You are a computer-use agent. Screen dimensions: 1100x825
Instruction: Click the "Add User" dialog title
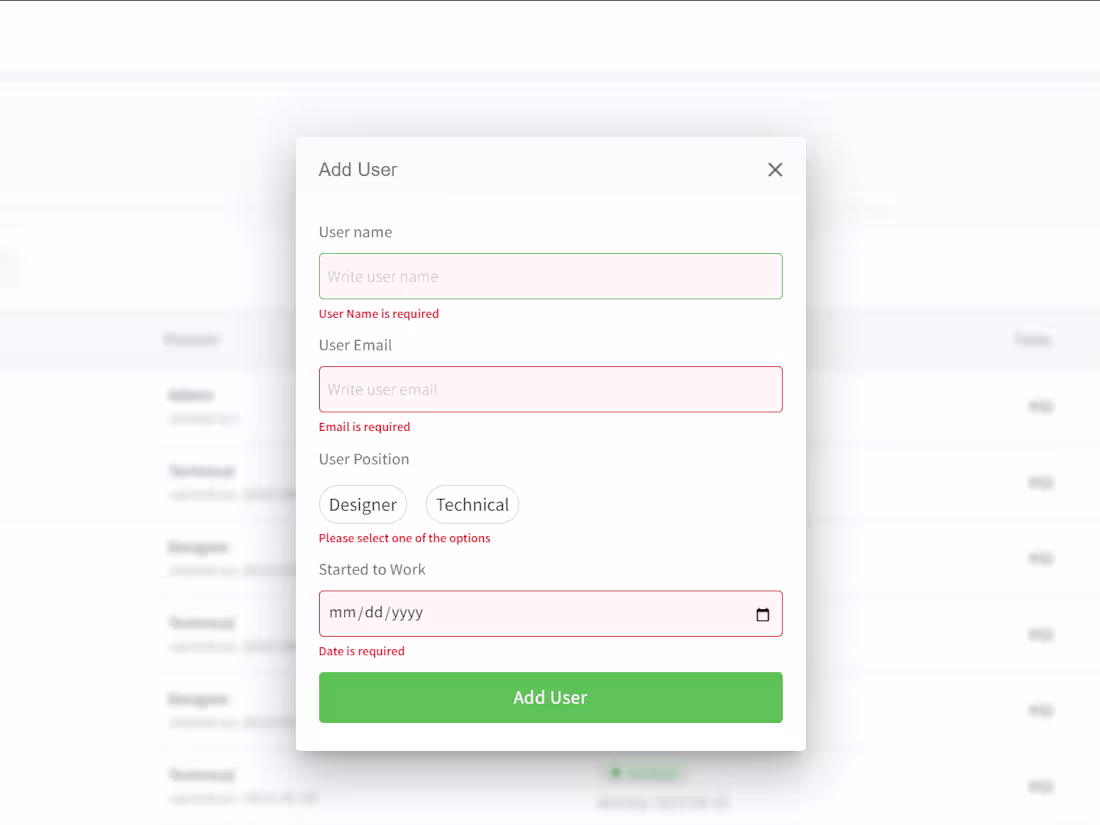357,170
